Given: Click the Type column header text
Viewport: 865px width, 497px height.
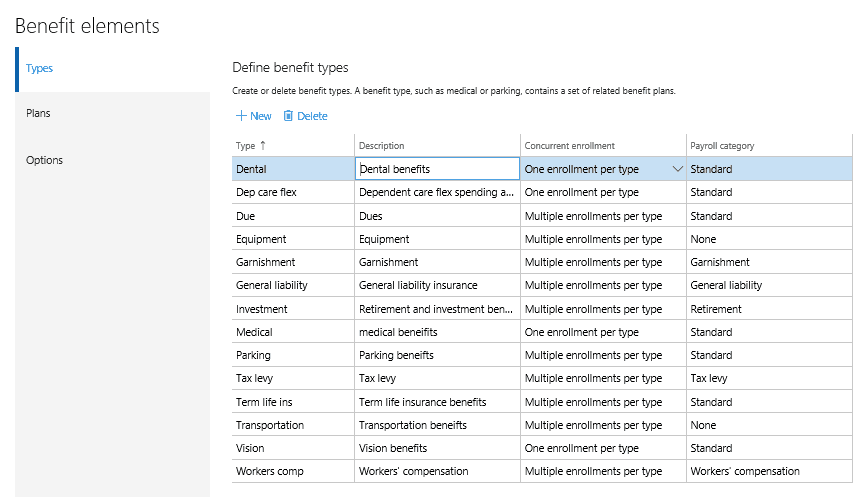Looking at the screenshot, I should tap(245, 146).
